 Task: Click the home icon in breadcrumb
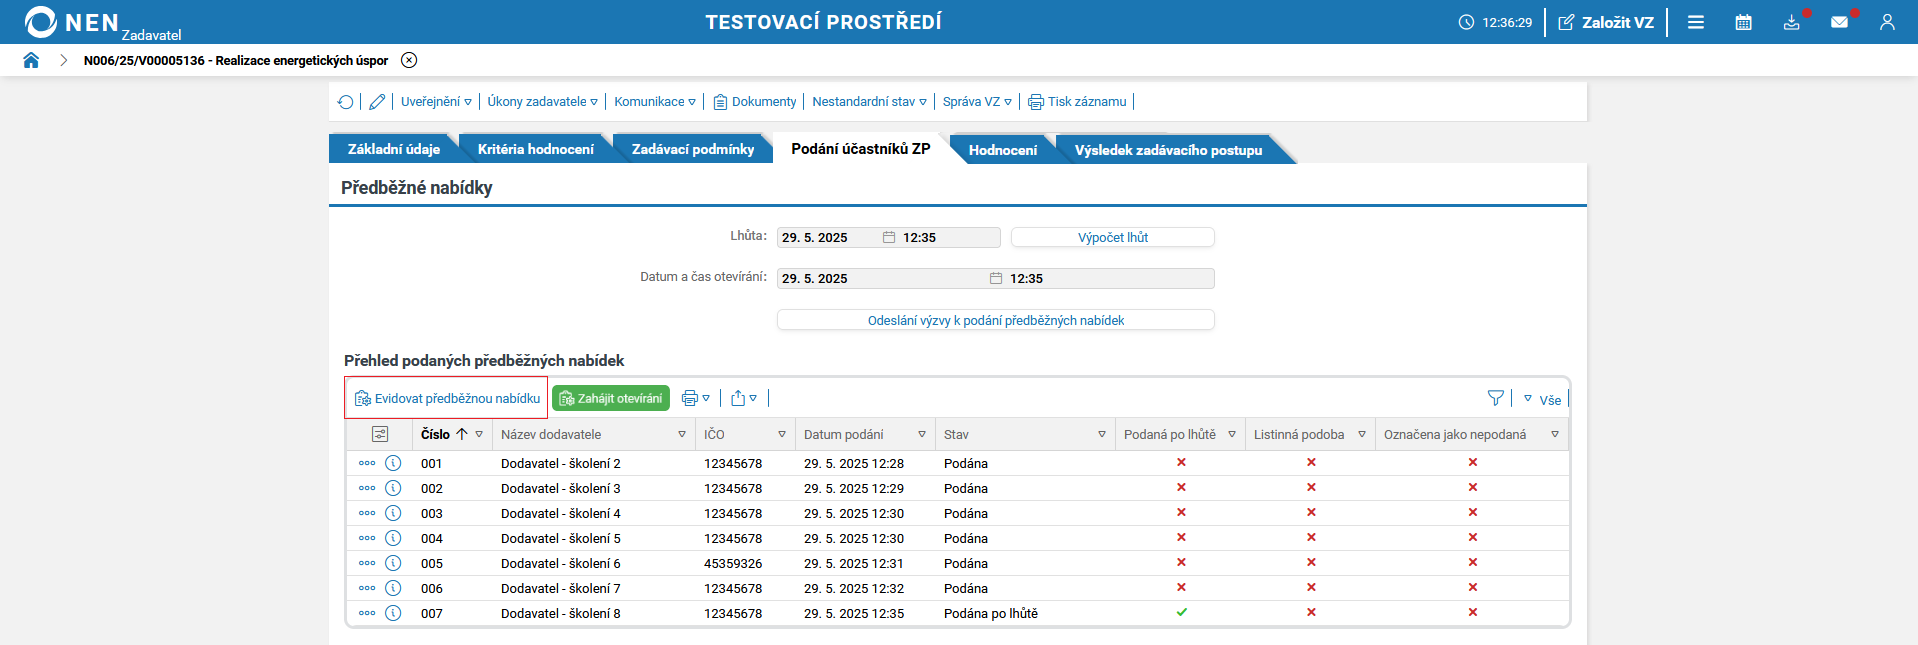click(31, 60)
